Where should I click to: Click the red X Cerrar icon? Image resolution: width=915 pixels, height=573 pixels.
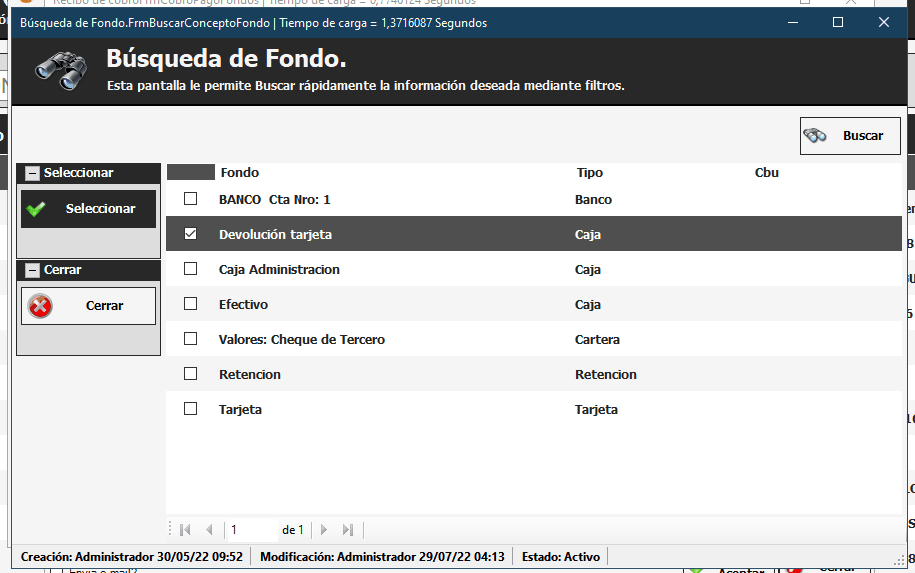[x=40, y=306]
